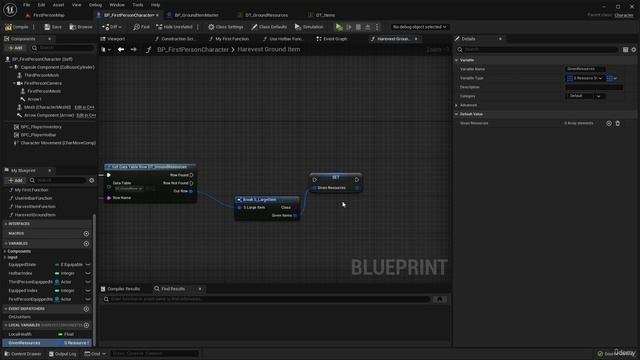Open the Debug menu

(95, 5)
